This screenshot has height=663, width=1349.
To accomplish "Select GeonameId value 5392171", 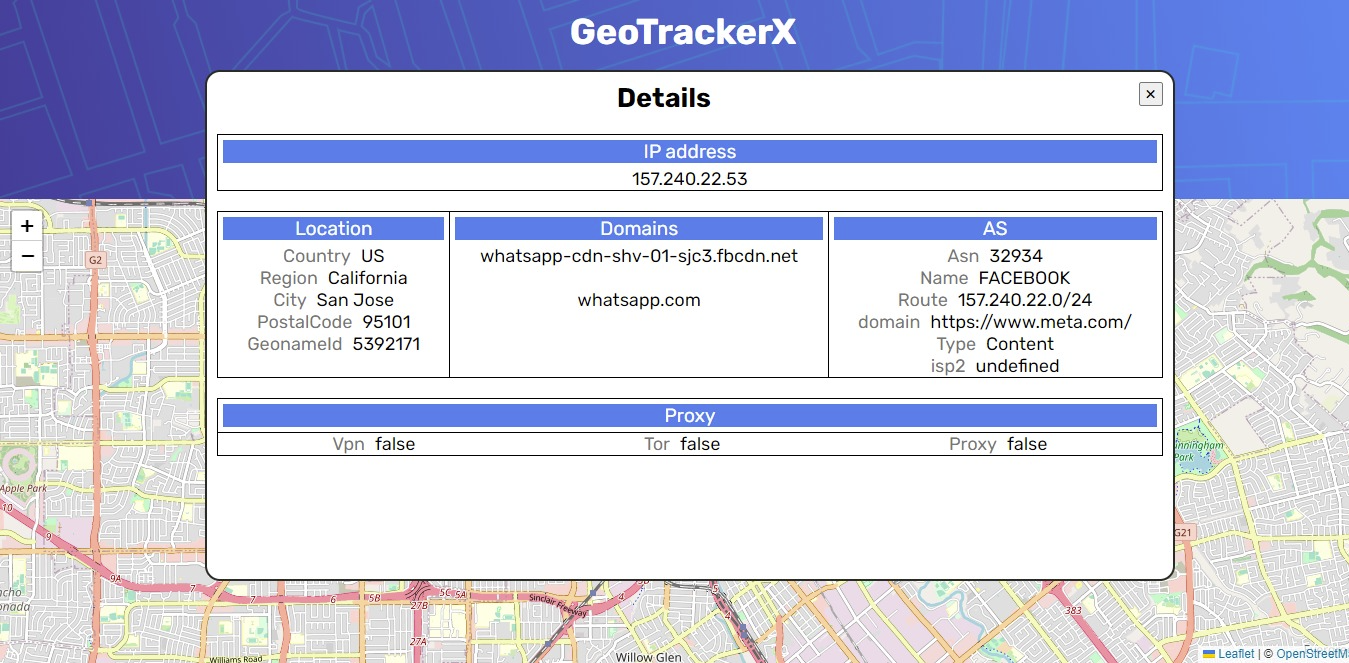I will point(386,344).
